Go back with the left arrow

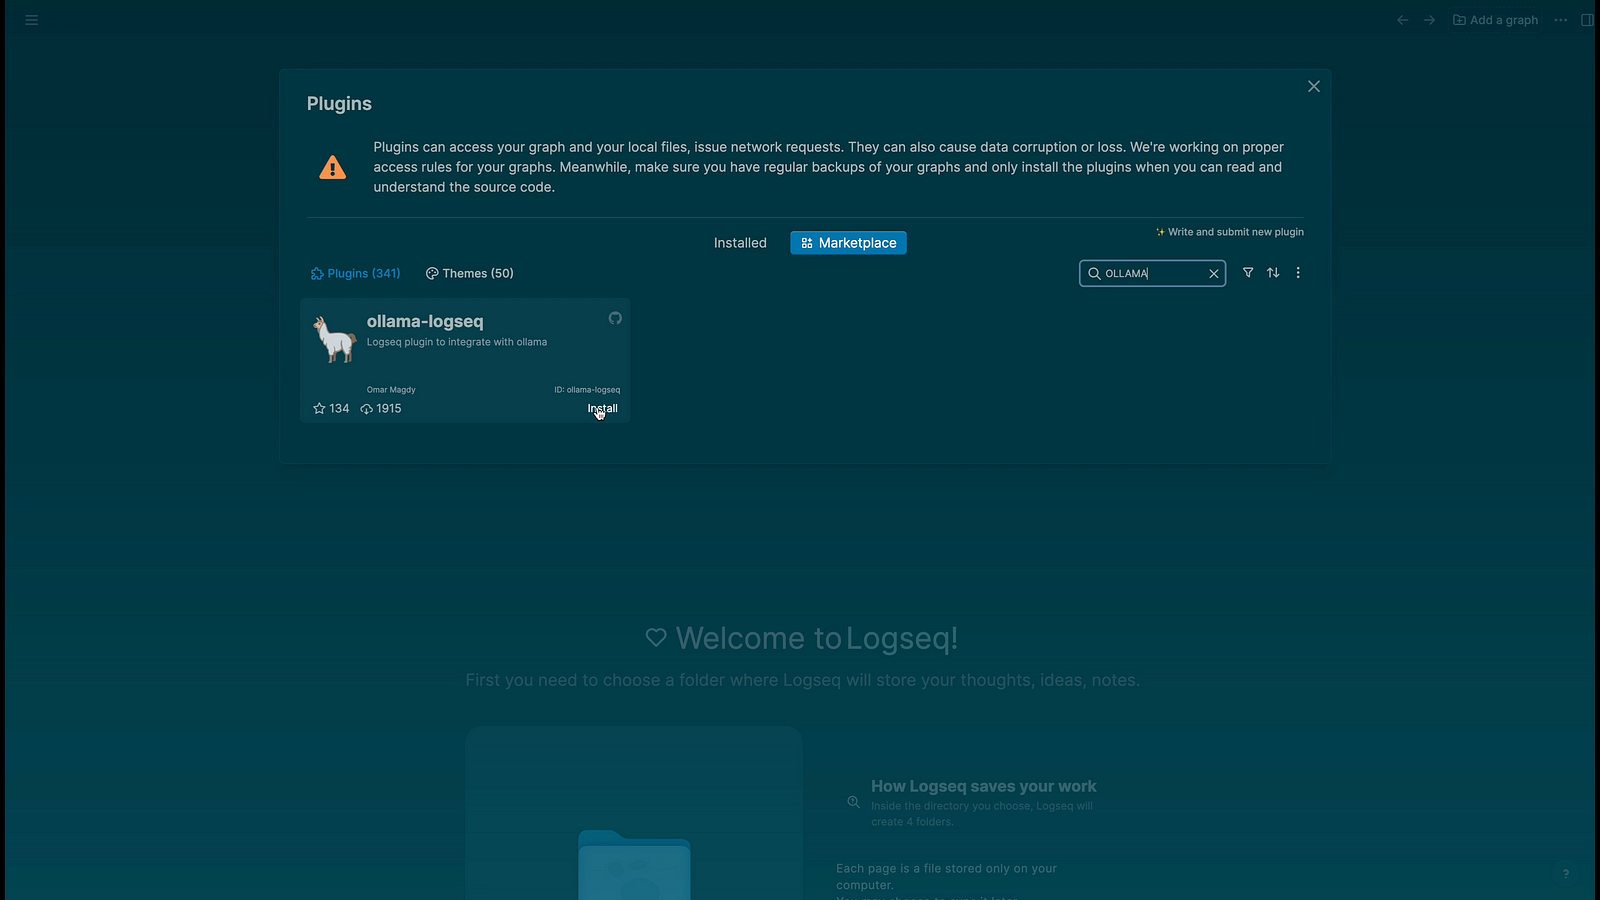point(1403,20)
